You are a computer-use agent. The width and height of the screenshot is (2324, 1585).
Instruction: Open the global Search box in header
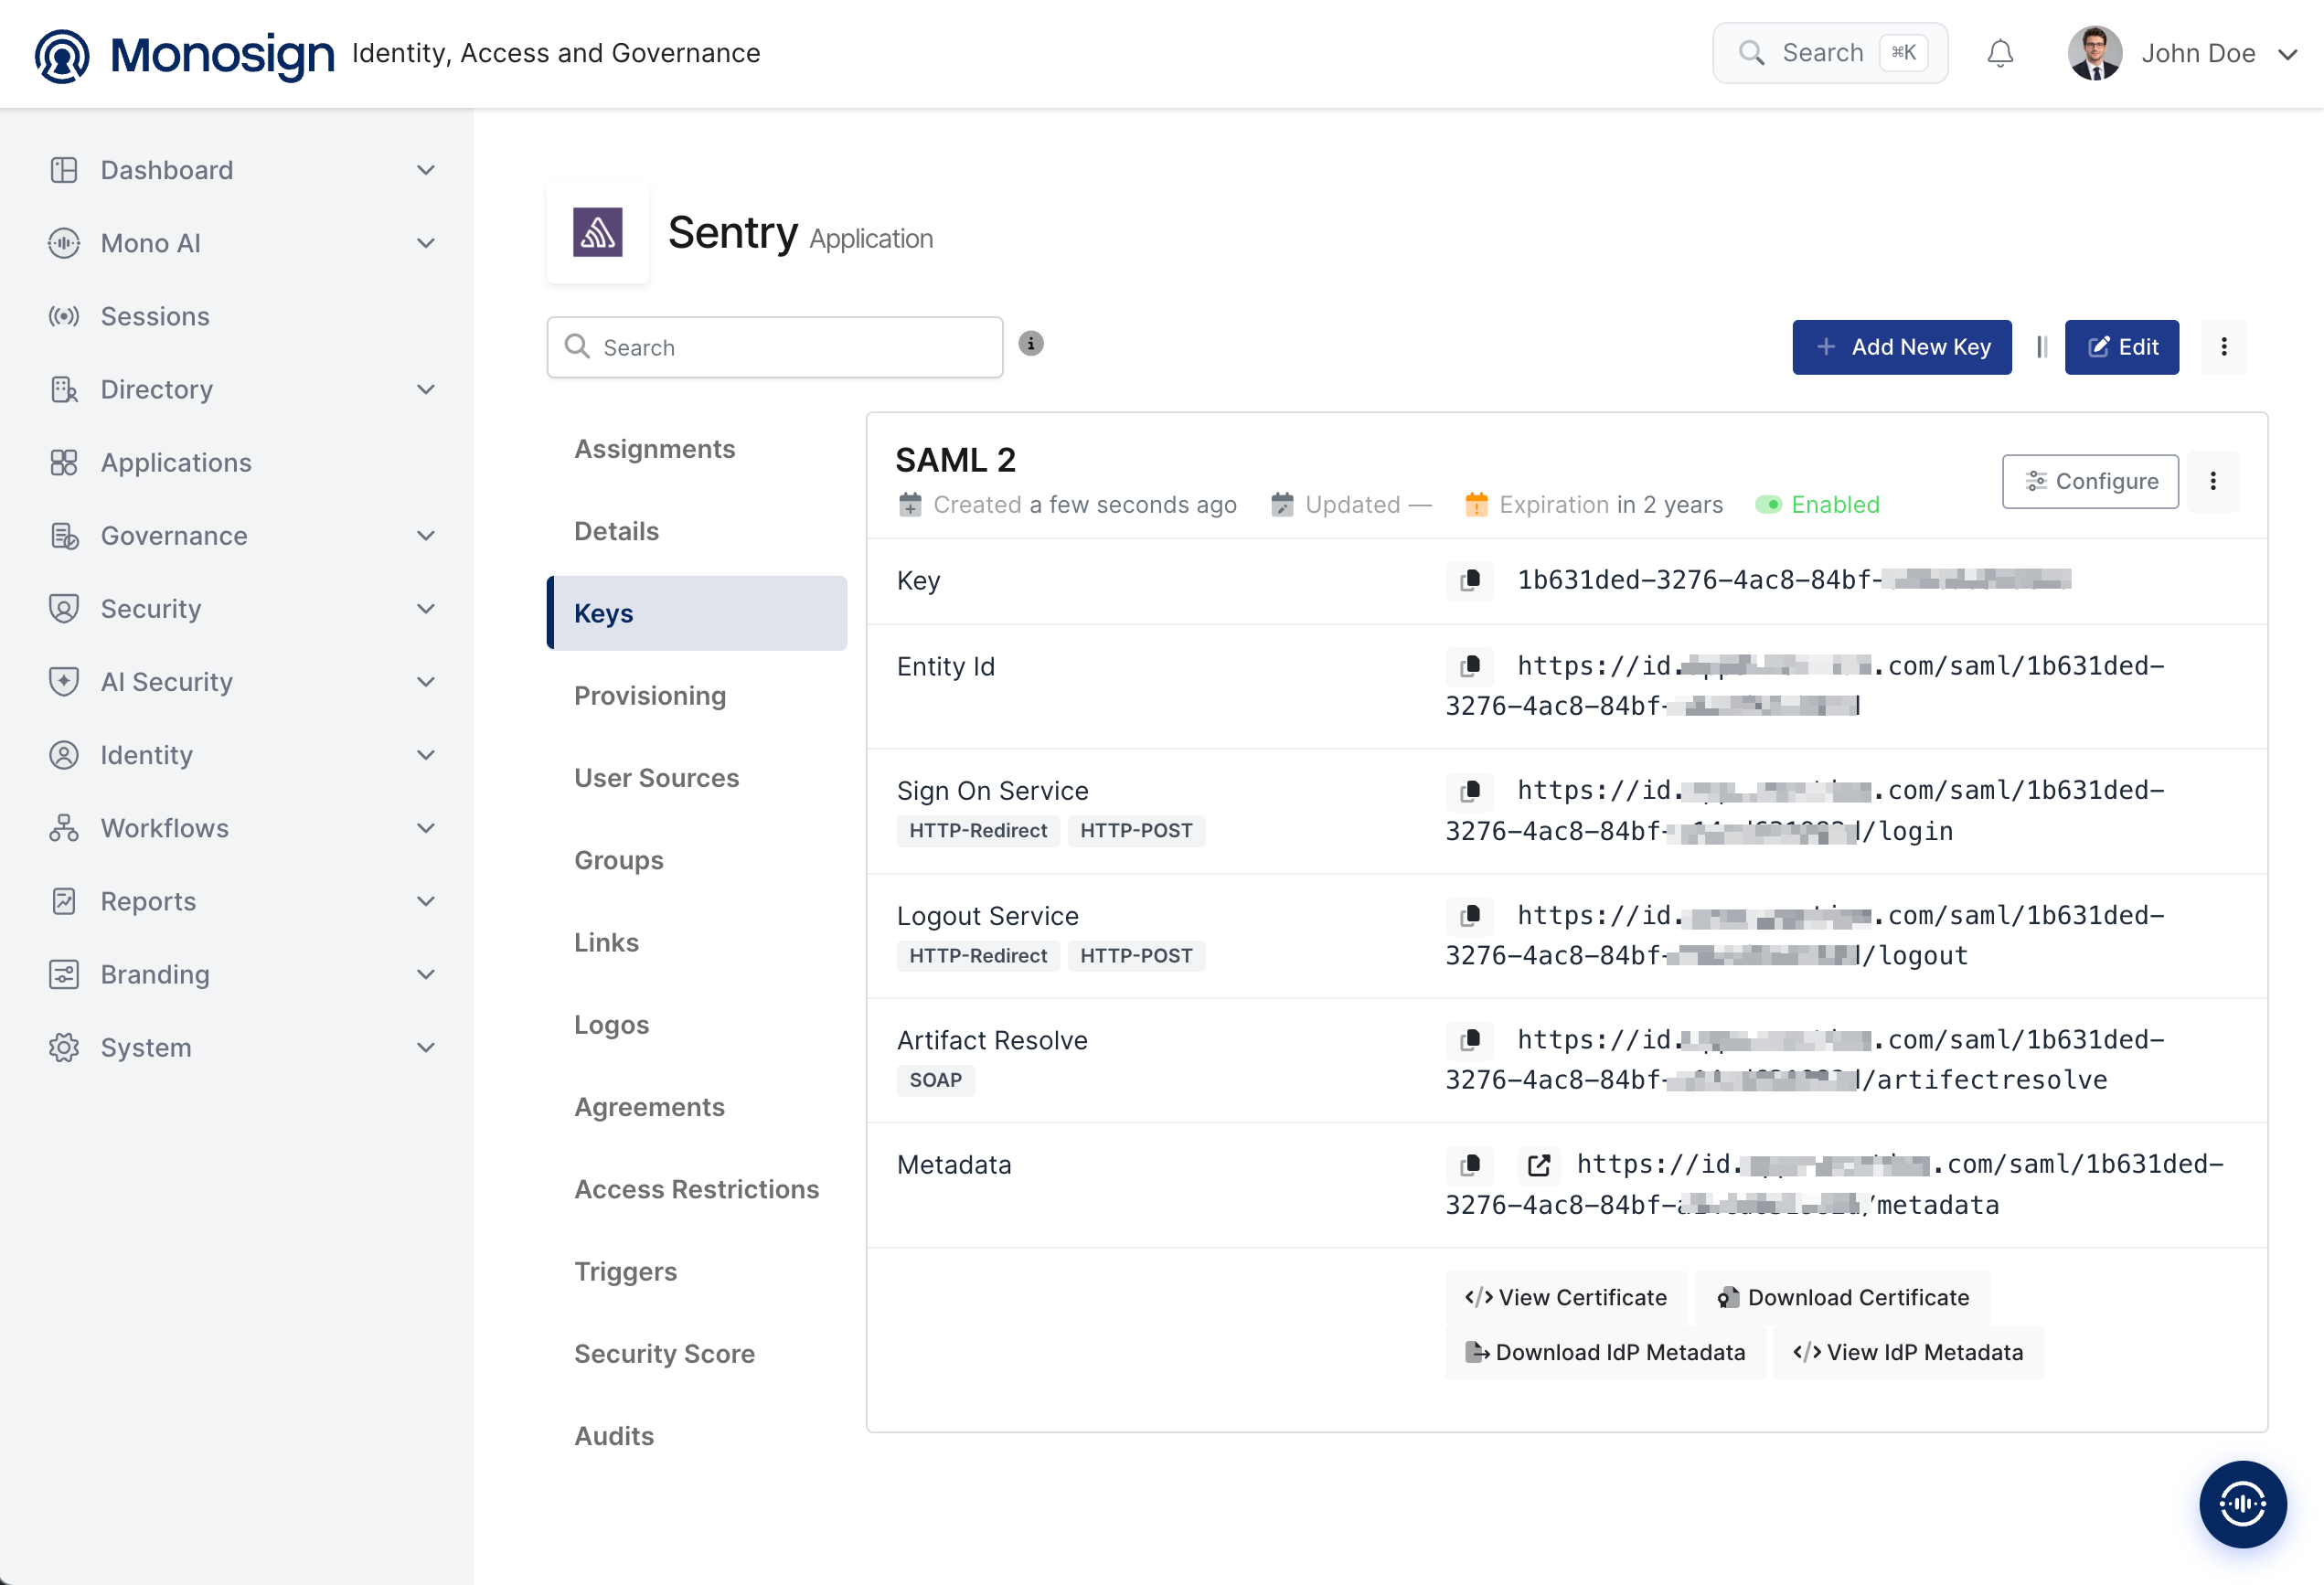(x=1830, y=53)
